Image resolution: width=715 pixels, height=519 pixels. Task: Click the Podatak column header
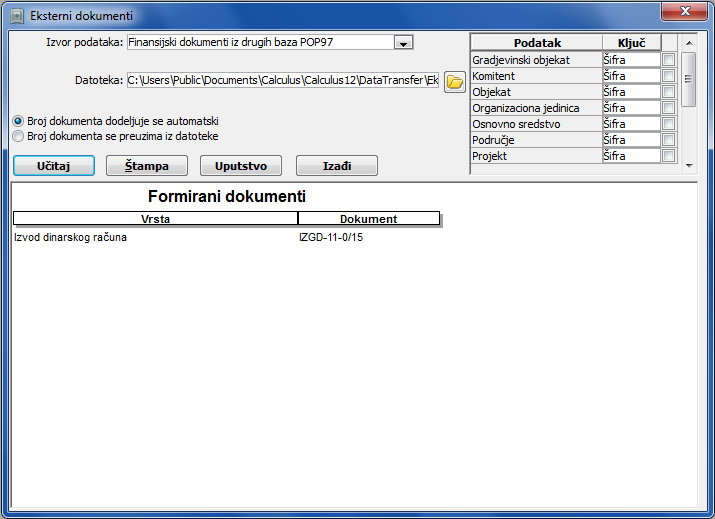537,43
